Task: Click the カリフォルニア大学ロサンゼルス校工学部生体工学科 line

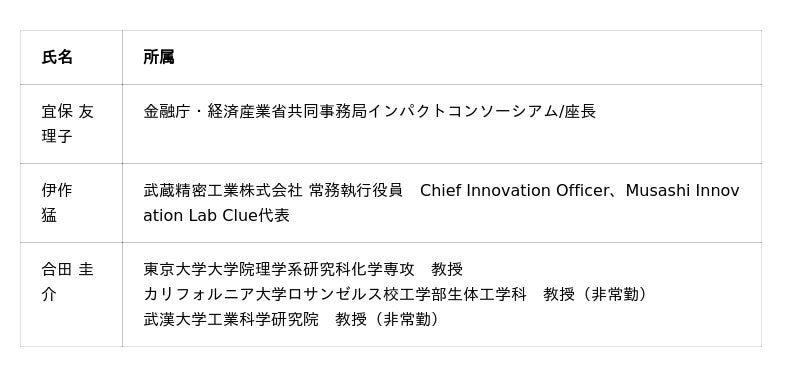Action: [x=335, y=294]
